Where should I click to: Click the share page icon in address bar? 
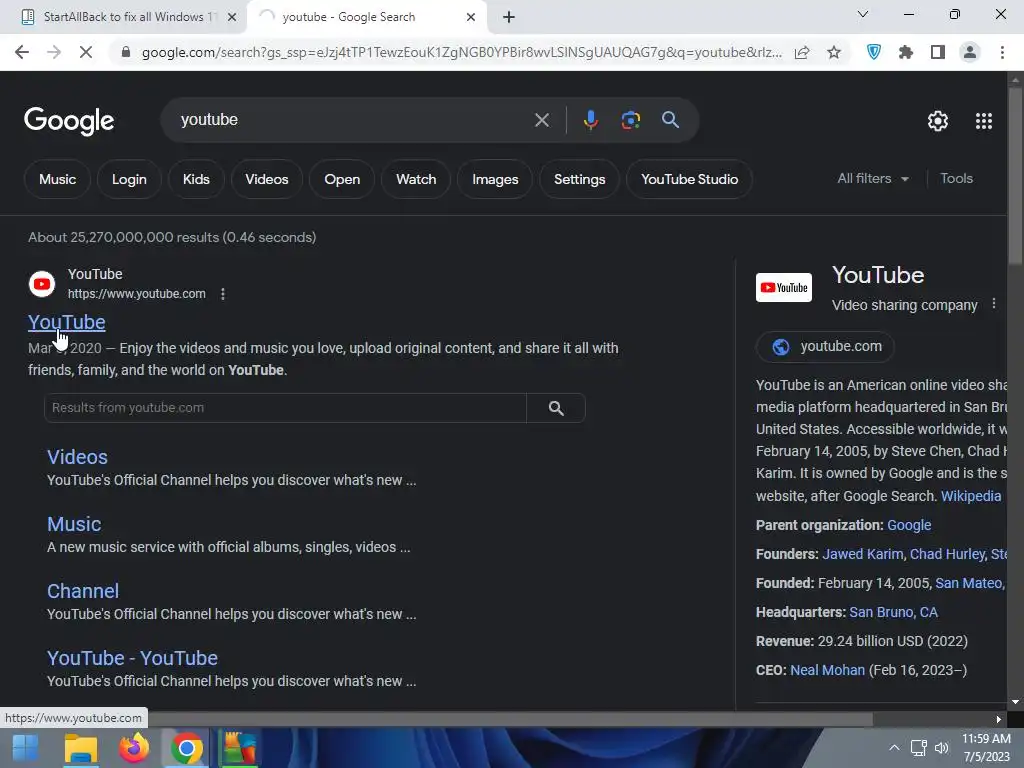[x=802, y=52]
